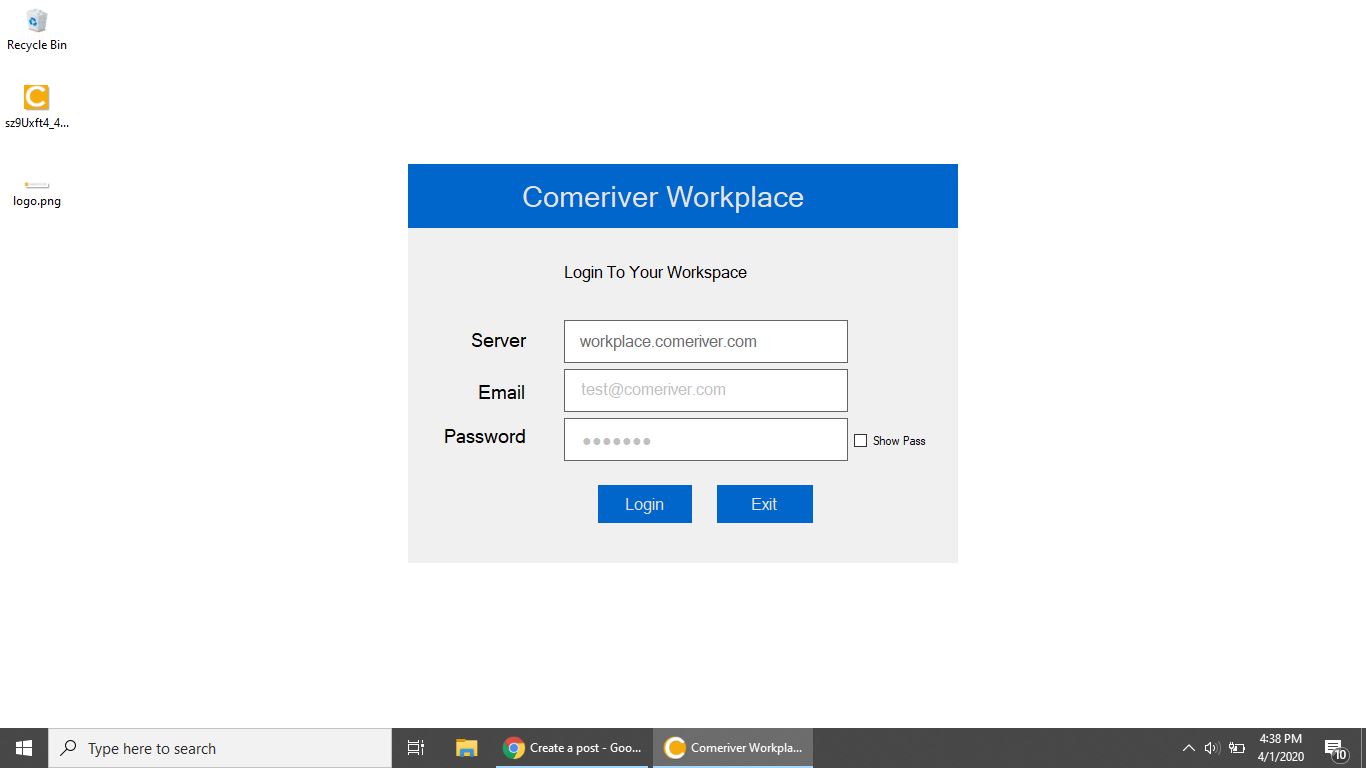Screen dimensions: 1366x768
Task: Click the battery status tray icon
Action: [x=1237, y=748]
